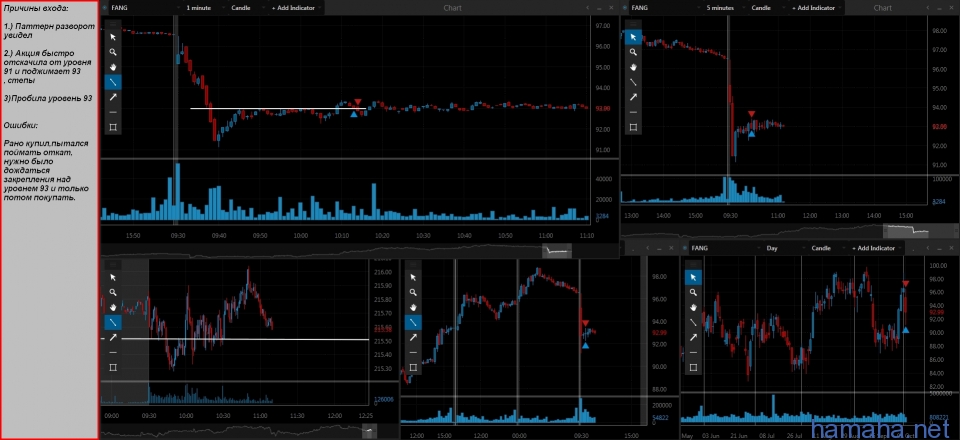
Task: Select magnifier tool in bottom-middle chart
Action: click(413, 292)
